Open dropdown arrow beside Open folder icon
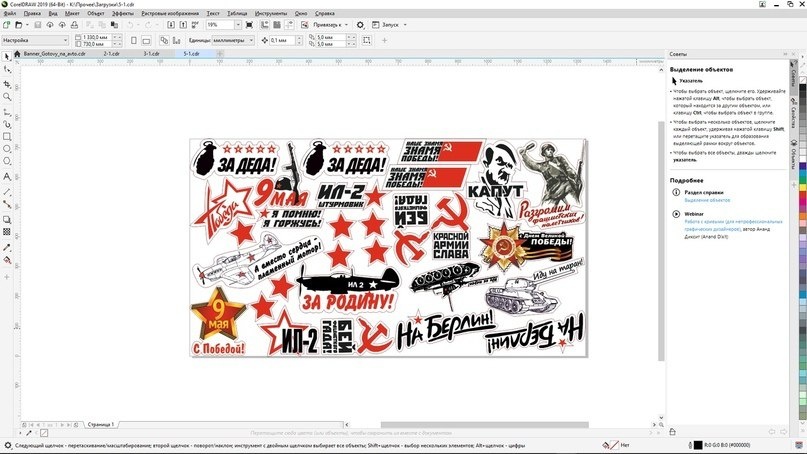The width and height of the screenshot is (807, 454). [27, 25]
